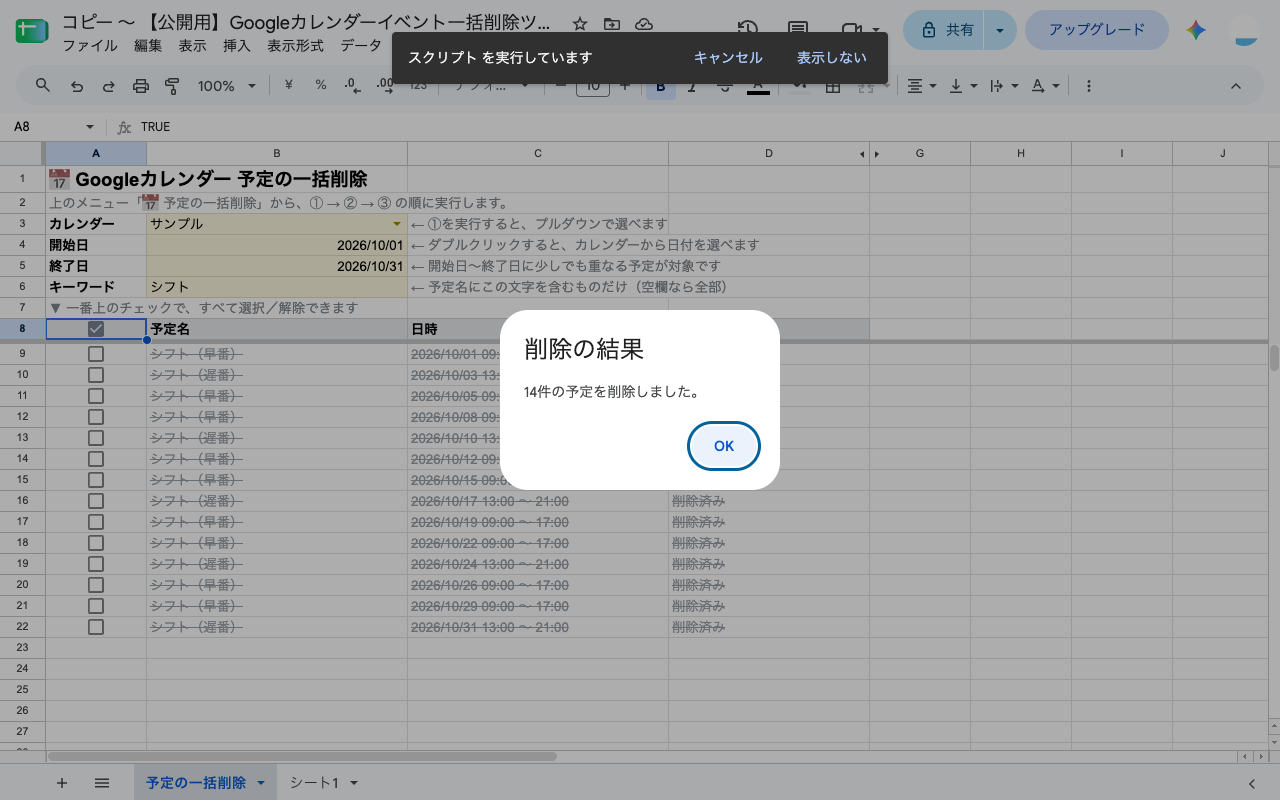Open the 100% zoom dropdown
The height and width of the screenshot is (800, 1280).
pos(227,86)
